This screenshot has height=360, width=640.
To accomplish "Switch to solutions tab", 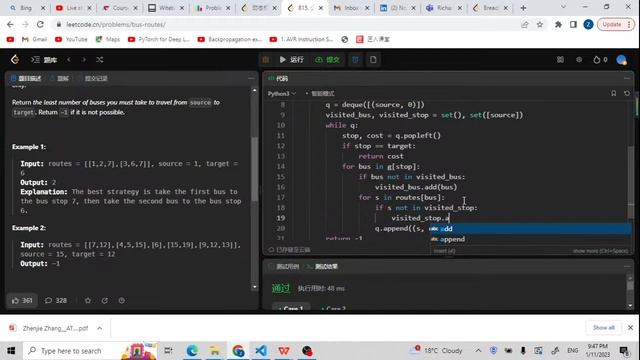I will click(60, 78).
